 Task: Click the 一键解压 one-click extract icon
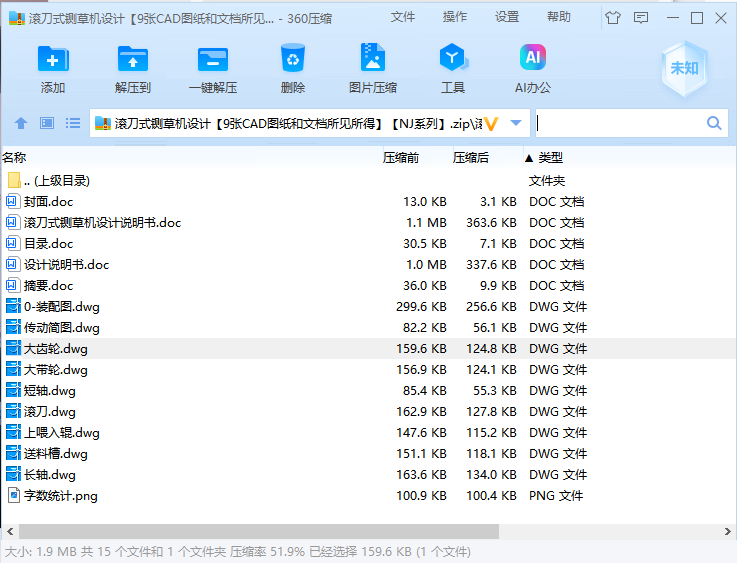[212, 59]
